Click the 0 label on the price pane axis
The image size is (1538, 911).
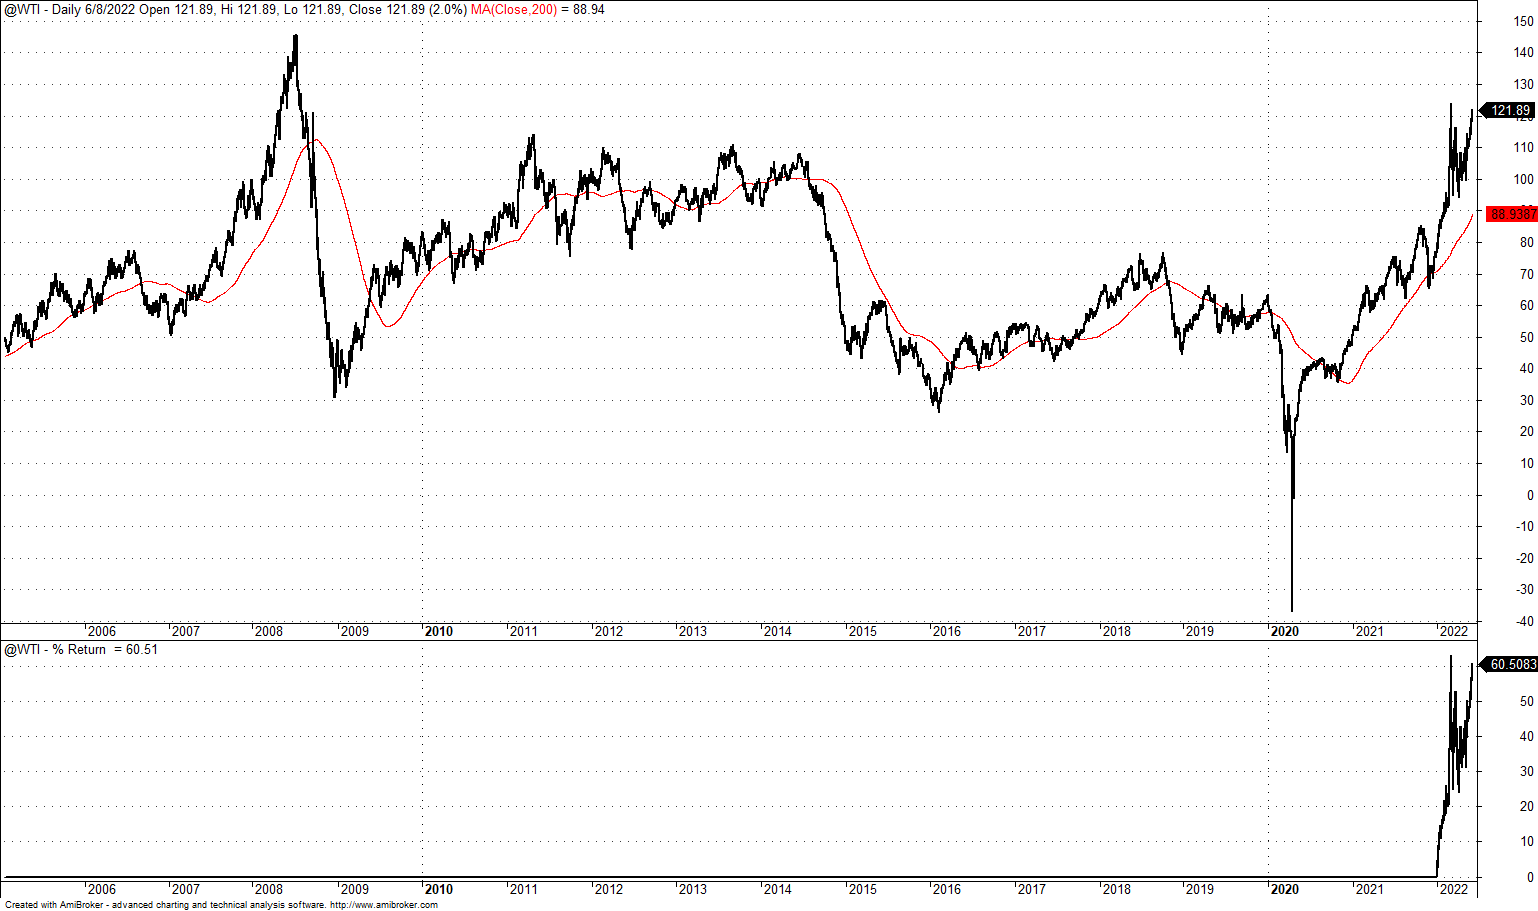(x=1530, y=496)
